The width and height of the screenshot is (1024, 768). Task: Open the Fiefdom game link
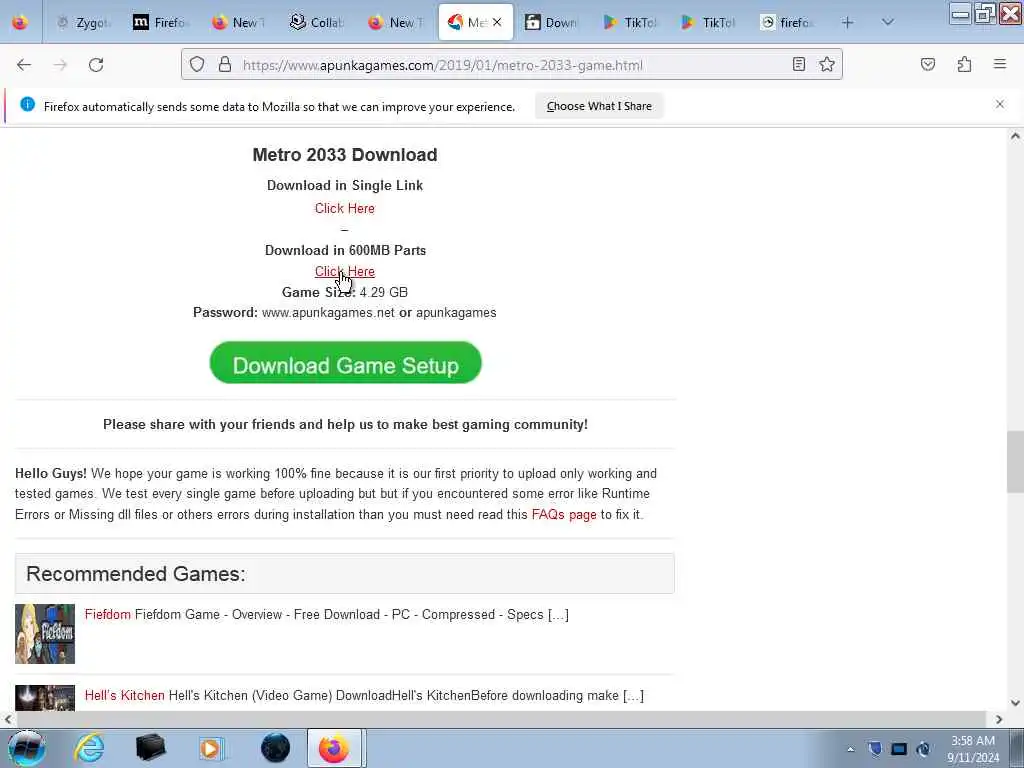tap(108, 615)
